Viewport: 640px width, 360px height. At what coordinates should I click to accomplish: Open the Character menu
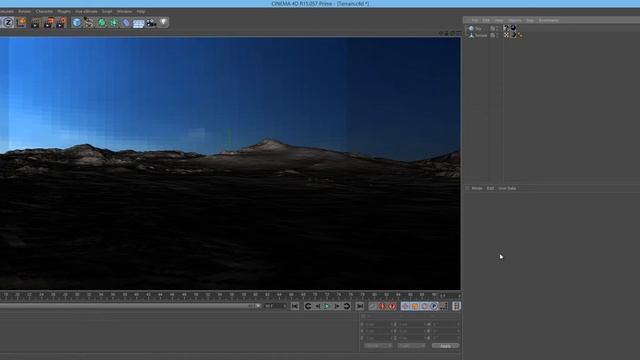click(x=44, y=11)
